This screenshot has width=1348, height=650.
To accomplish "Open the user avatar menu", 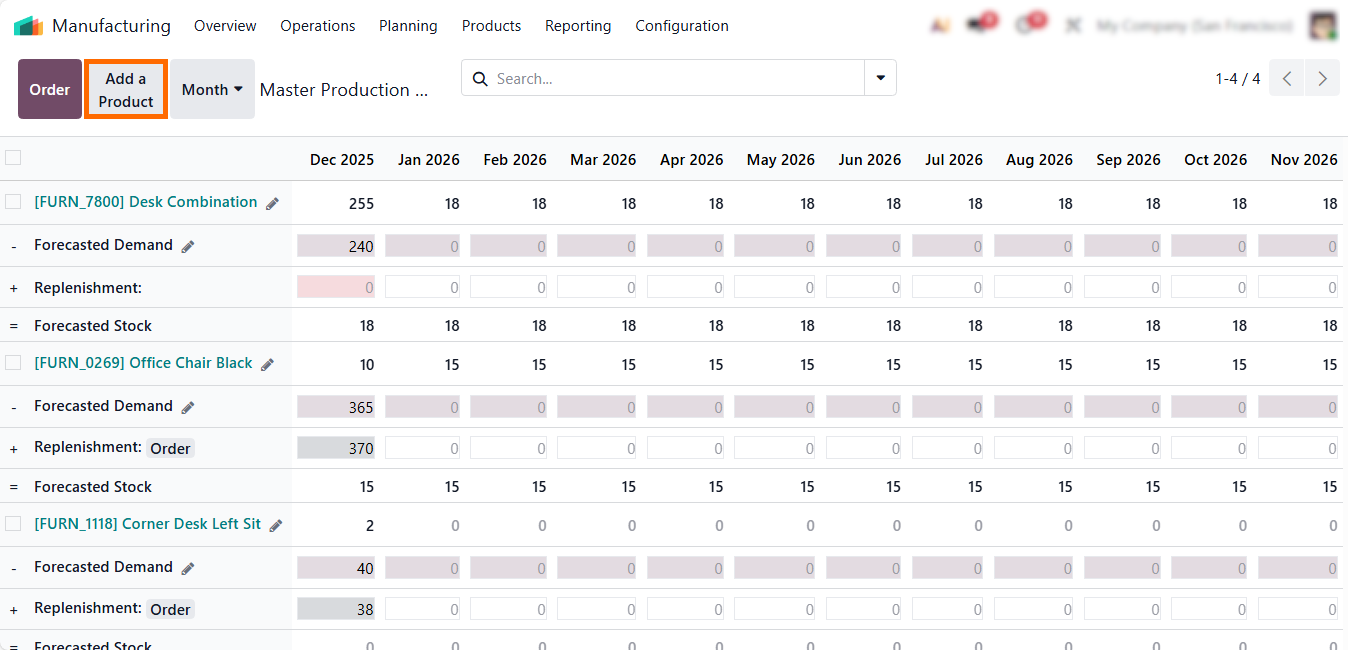I will click(1322, 26).
